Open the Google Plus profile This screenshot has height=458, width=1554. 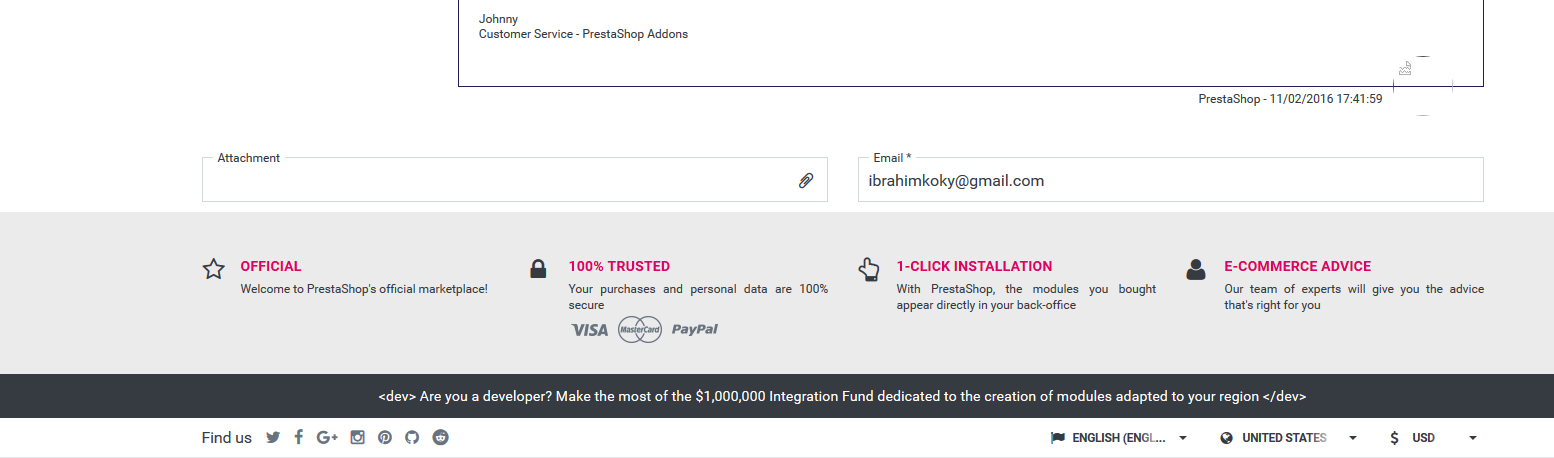(327, 437)
